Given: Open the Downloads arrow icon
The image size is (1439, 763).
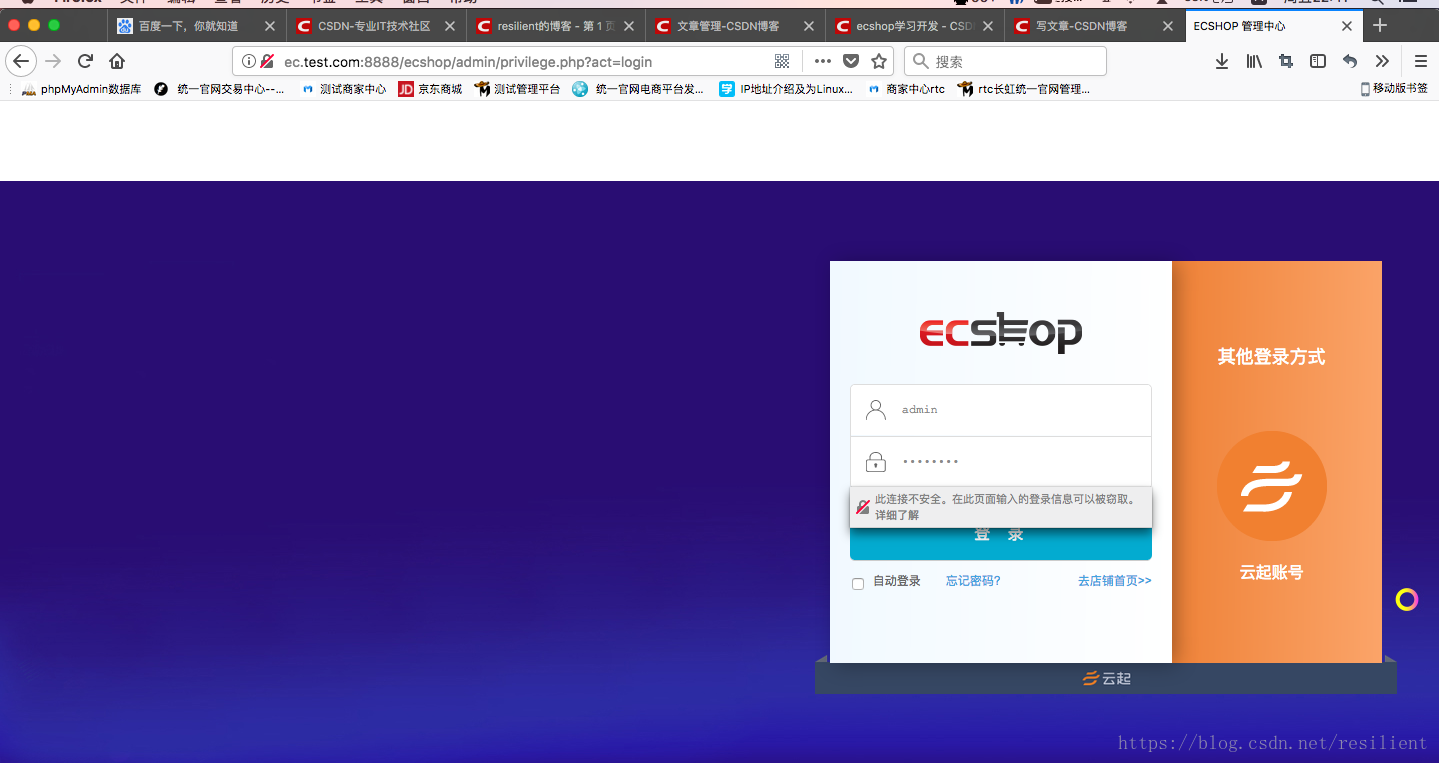Looking at the screenshot, I should pos(1222,61).
